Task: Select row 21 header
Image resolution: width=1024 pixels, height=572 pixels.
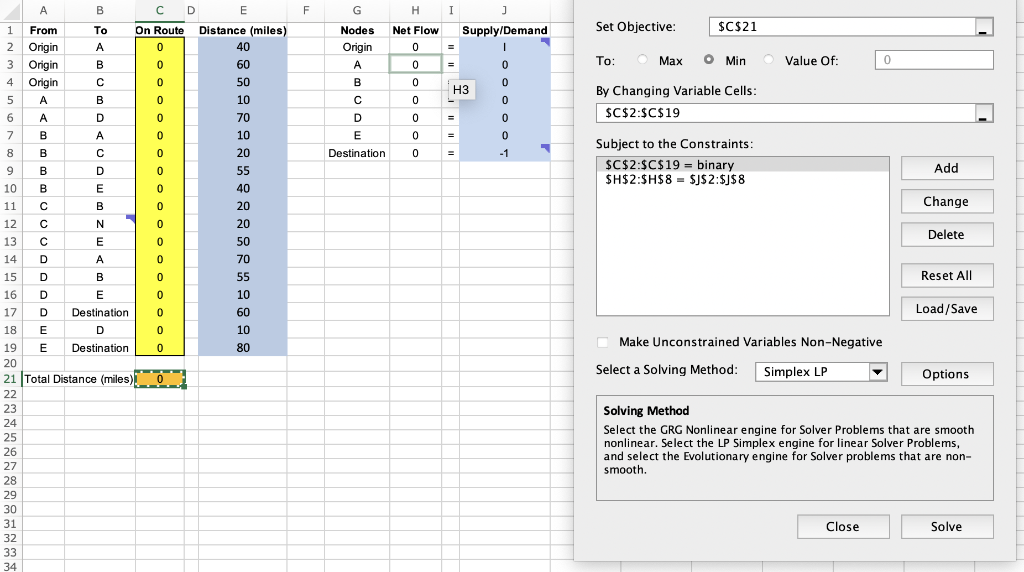Action: tap(10, 379)
